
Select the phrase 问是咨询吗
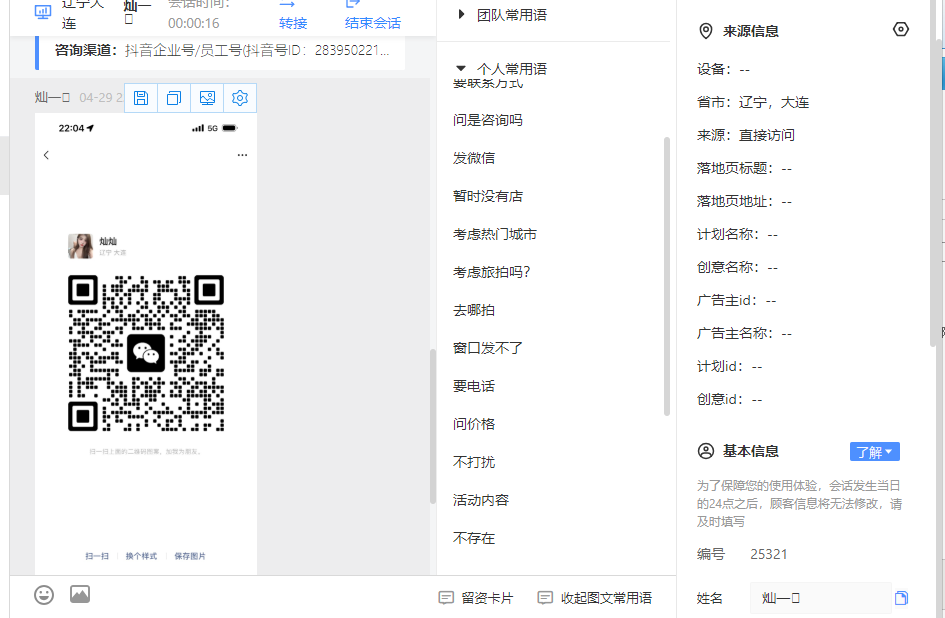[488, 120]
